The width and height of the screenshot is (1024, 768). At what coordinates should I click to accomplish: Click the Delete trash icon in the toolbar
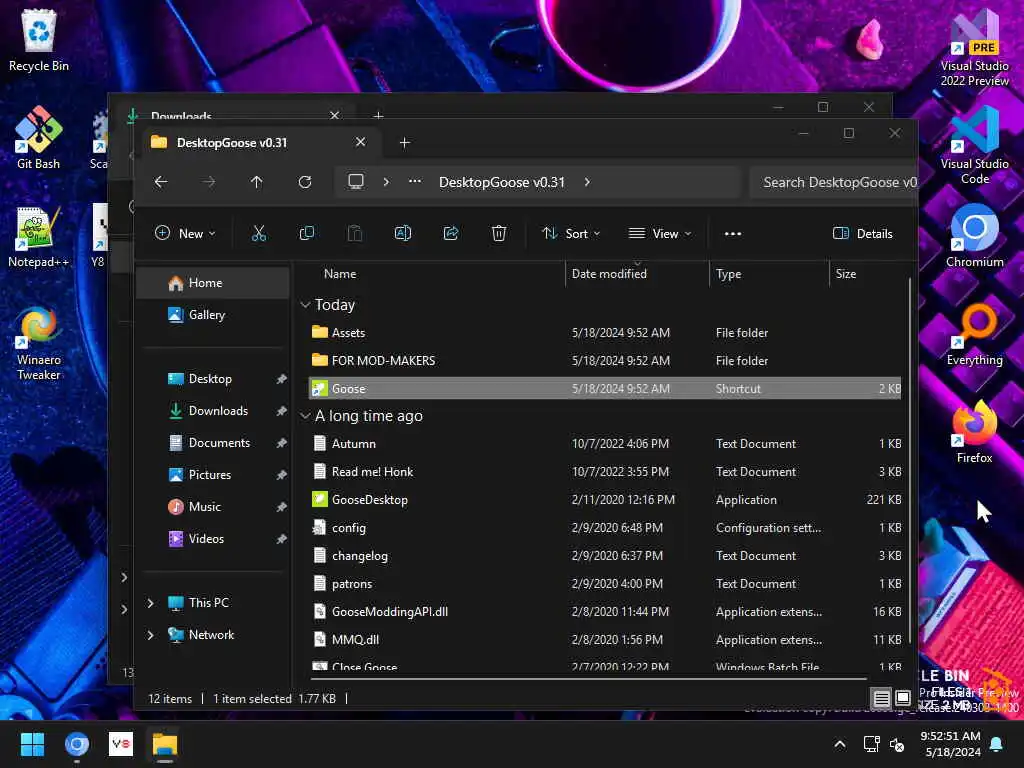[x=499, y=233]
